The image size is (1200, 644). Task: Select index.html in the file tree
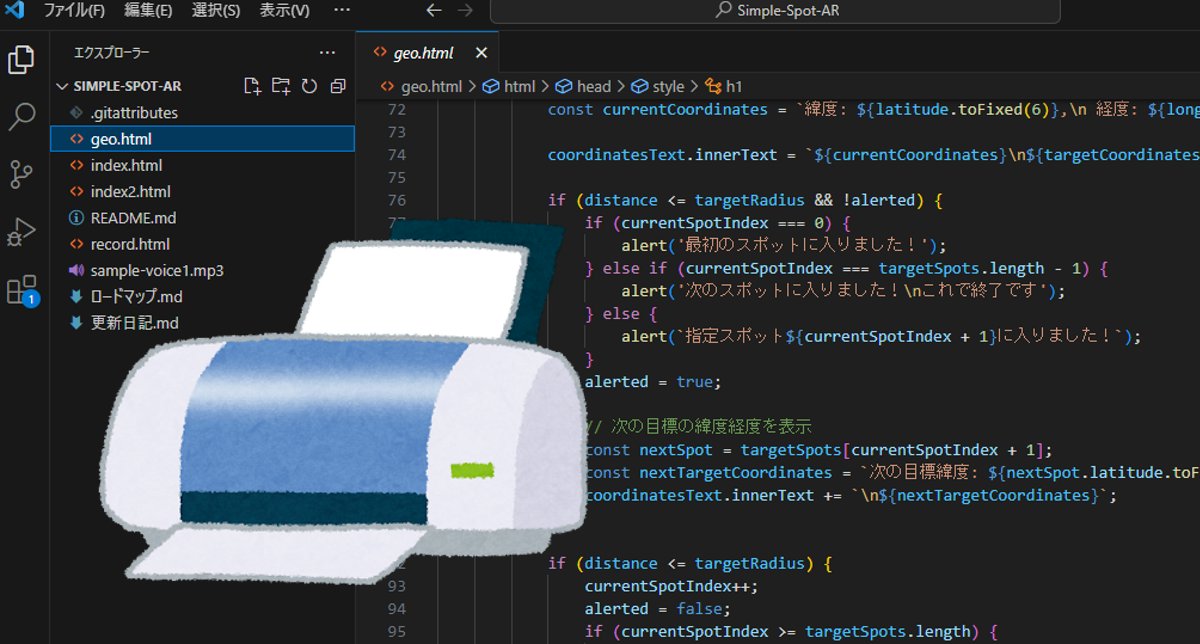[125, 165]
